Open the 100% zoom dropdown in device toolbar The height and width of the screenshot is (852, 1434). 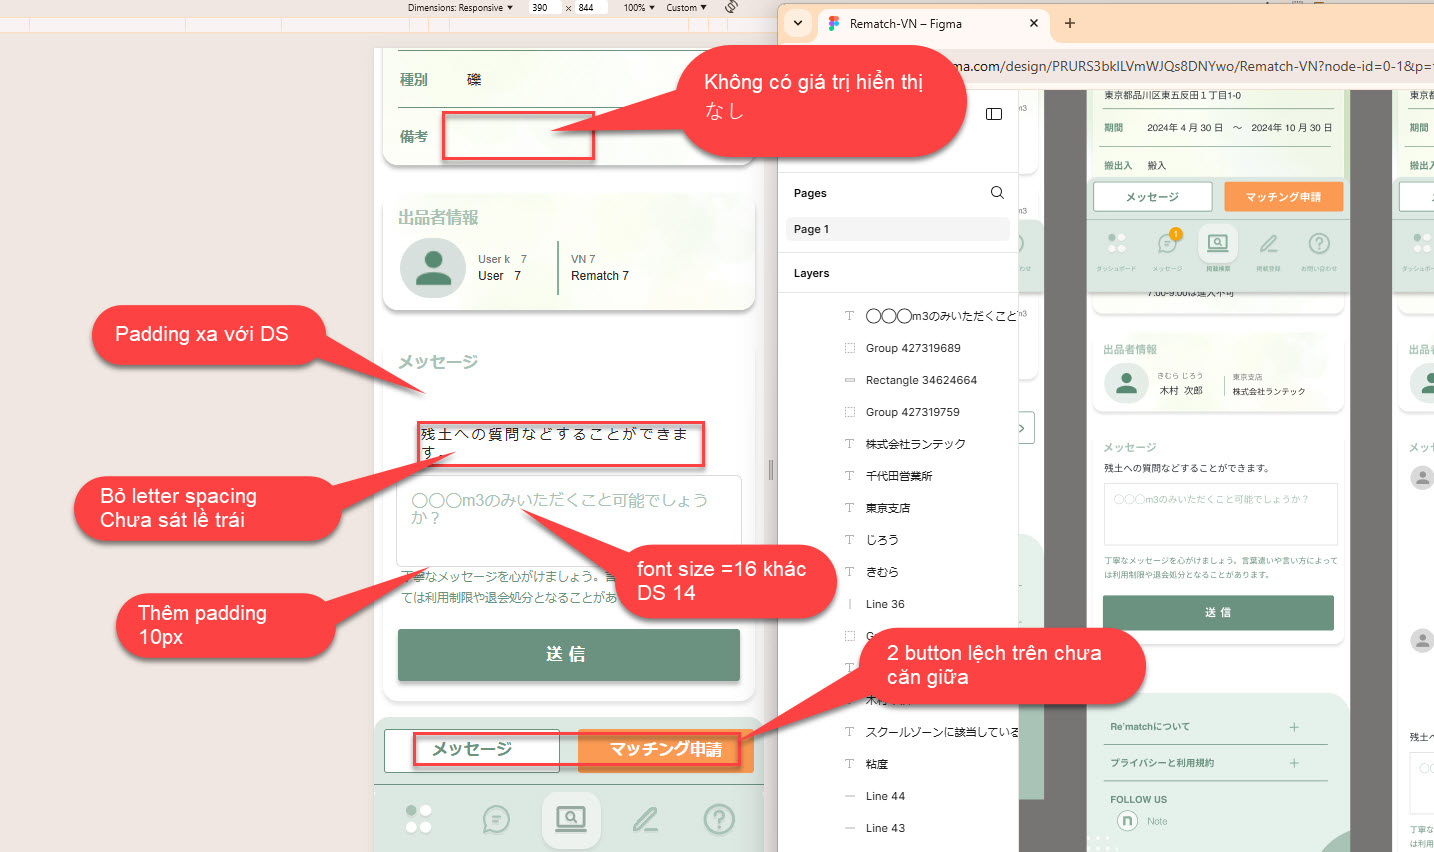pyautogui.click(x=639, y=7)
